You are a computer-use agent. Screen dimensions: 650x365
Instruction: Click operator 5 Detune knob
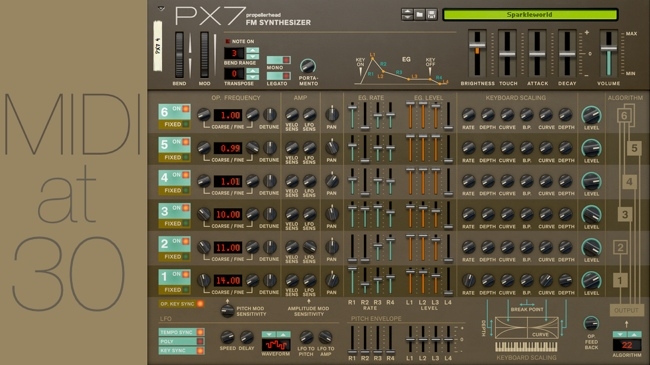269,148
